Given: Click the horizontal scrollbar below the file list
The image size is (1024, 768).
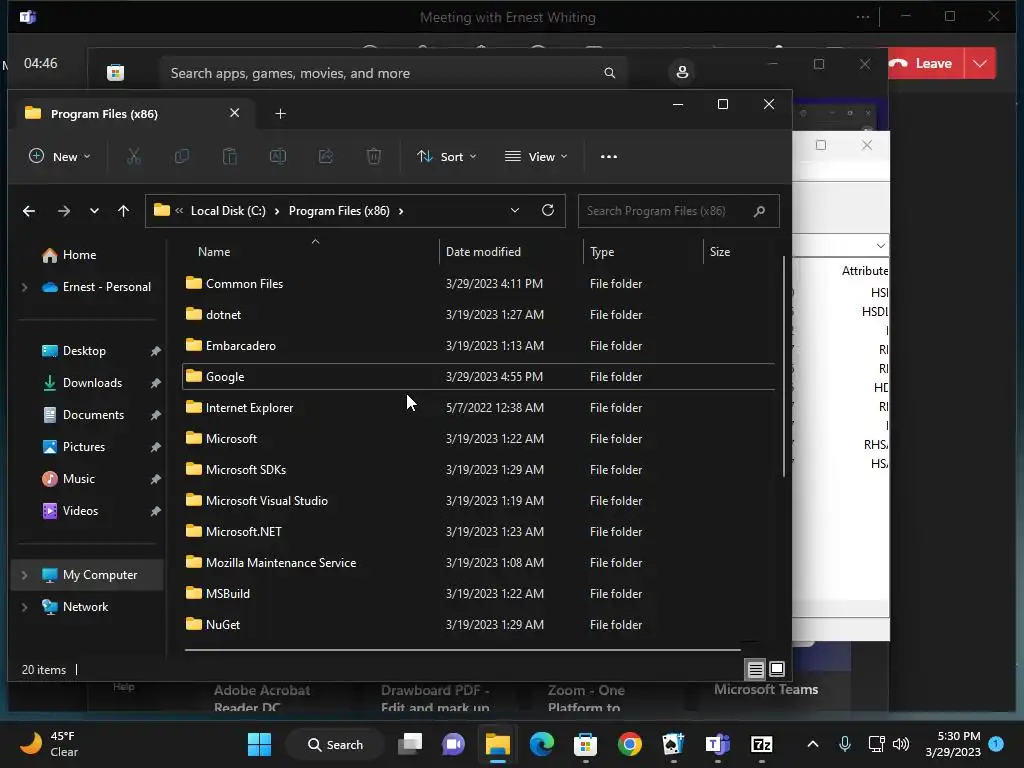Looking at the screenshot, I should pos(463,650).
